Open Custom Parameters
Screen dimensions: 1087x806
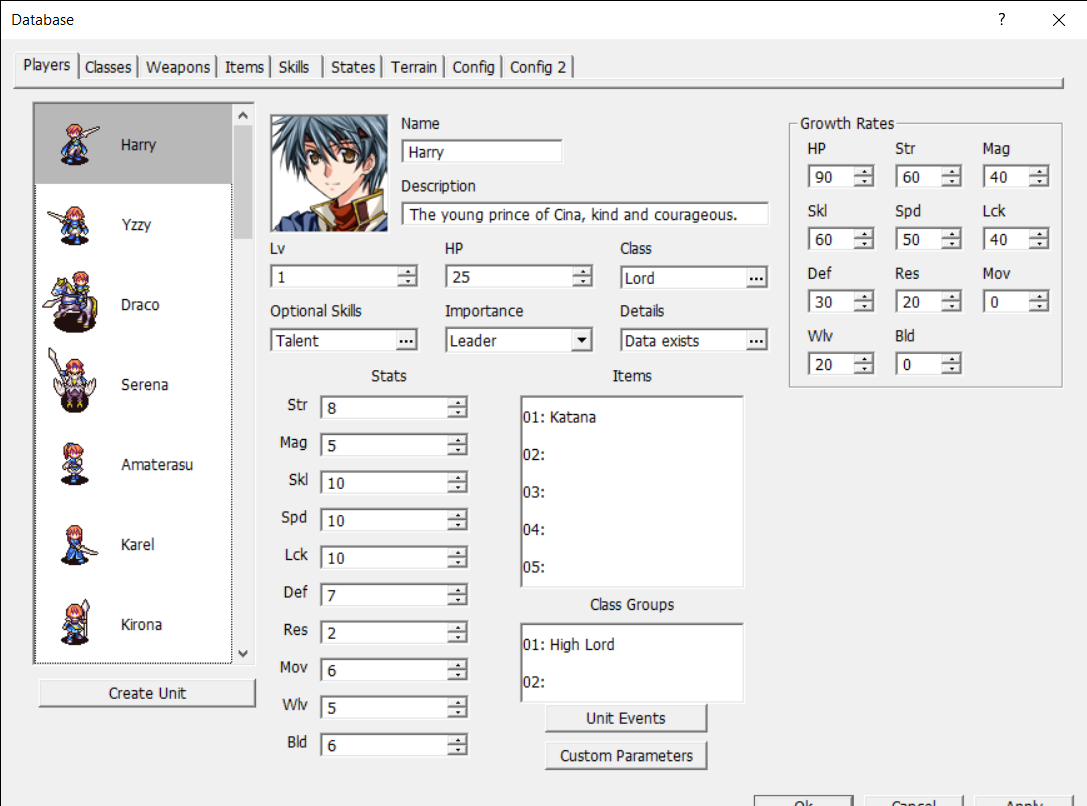click(626, 756)
